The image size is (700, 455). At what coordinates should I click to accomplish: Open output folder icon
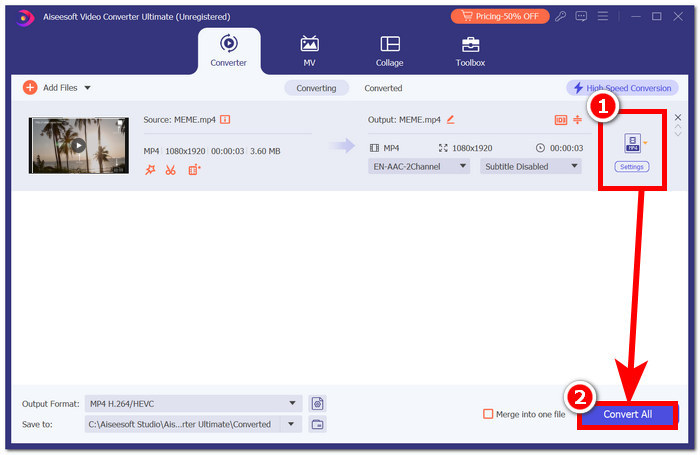(317, 424)
